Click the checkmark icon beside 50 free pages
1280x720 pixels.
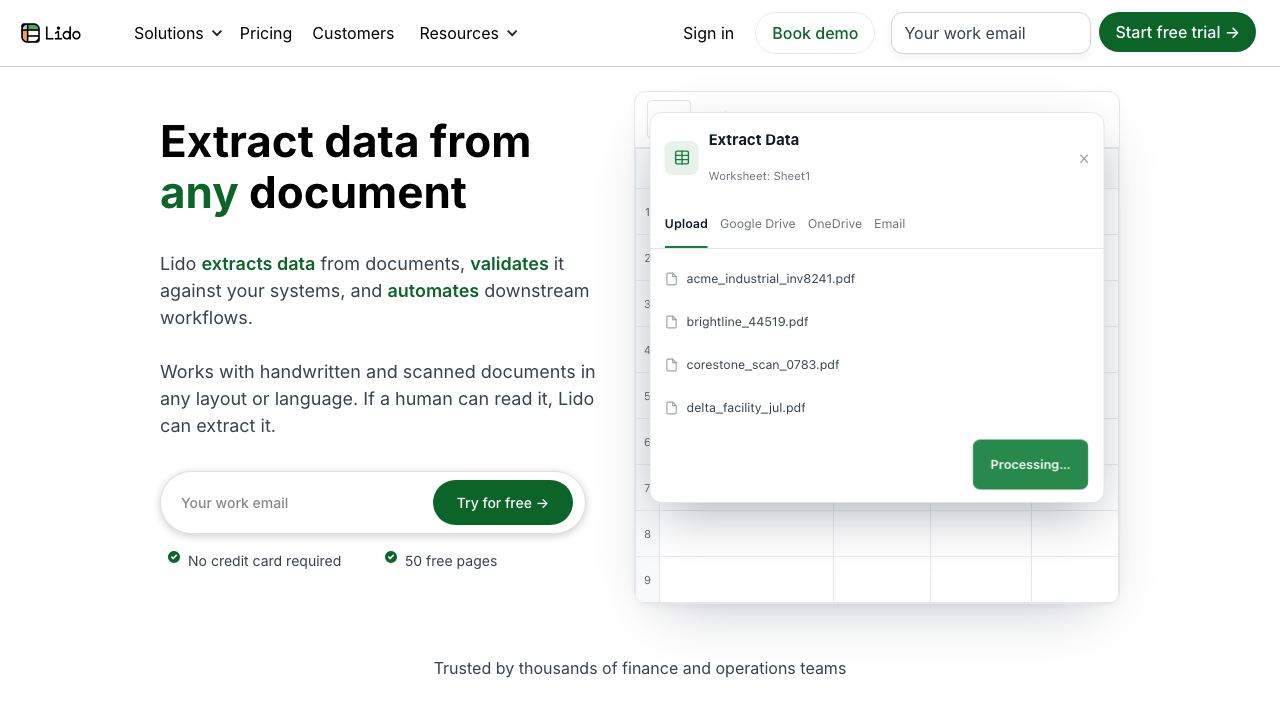coord(391,557)
